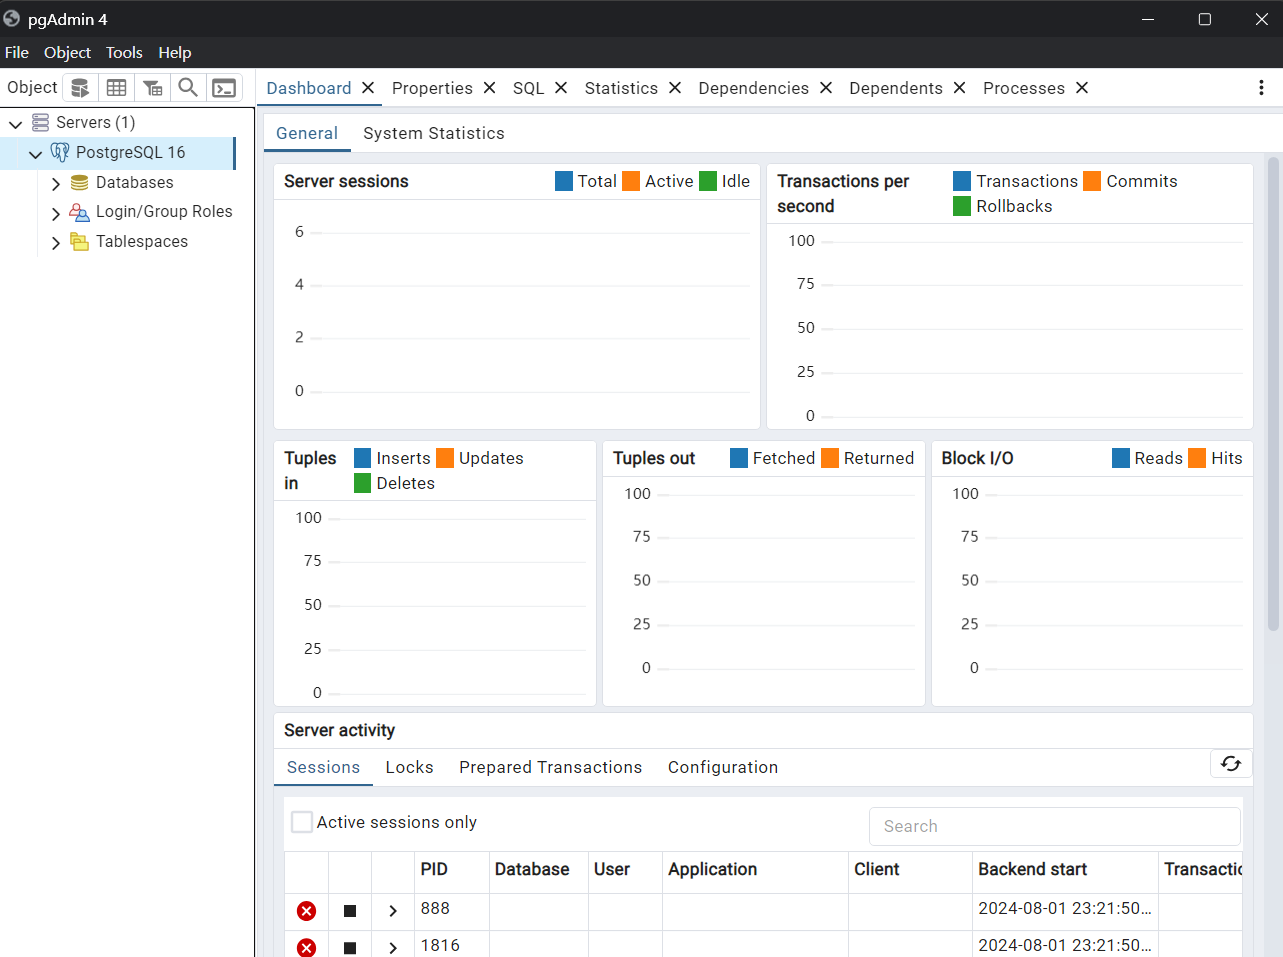Click the Databases cylinder icon
This screenshot has width=1283, height=957.
coord(79,183)
